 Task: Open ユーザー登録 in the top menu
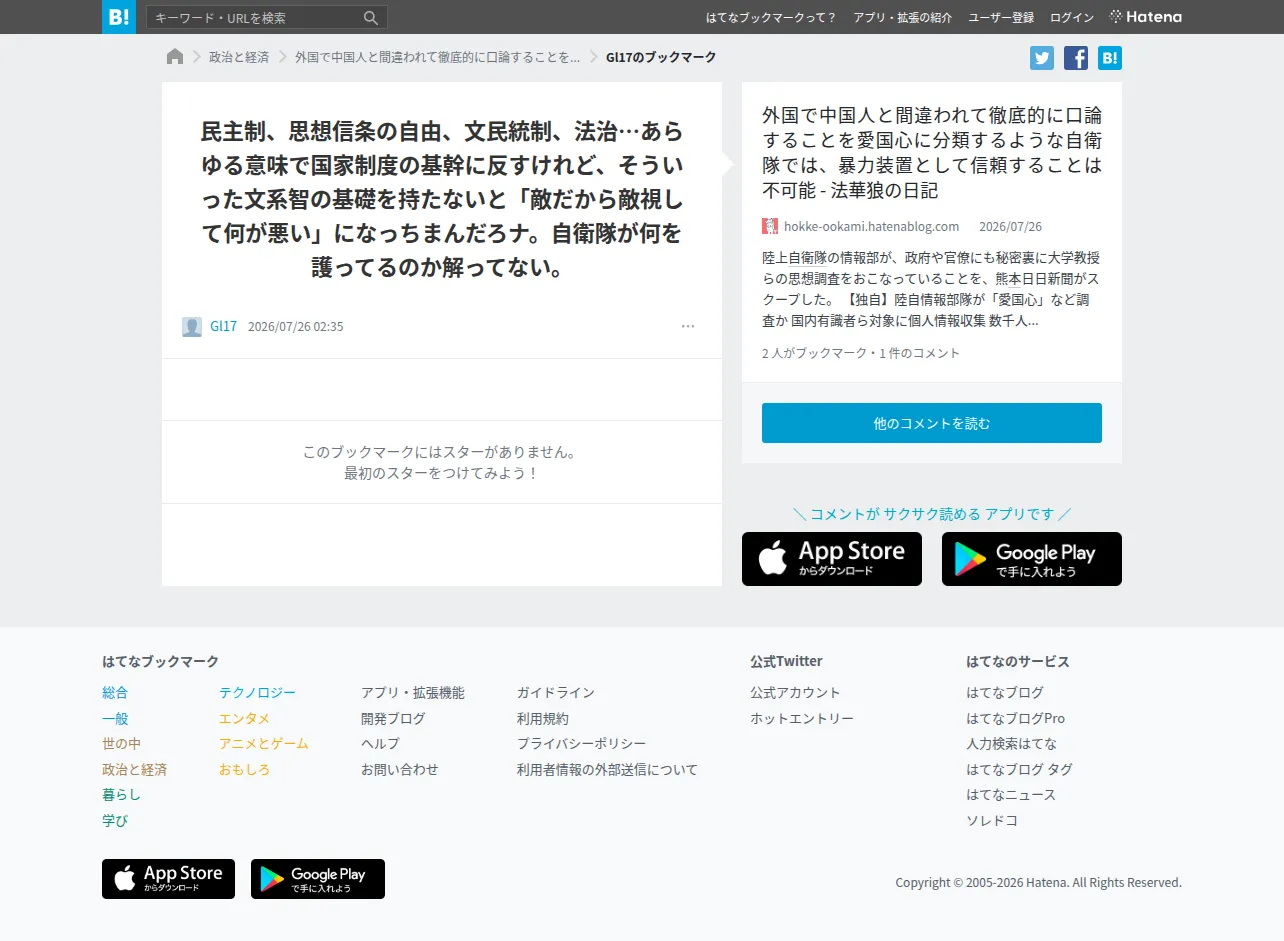(1001, 17)
